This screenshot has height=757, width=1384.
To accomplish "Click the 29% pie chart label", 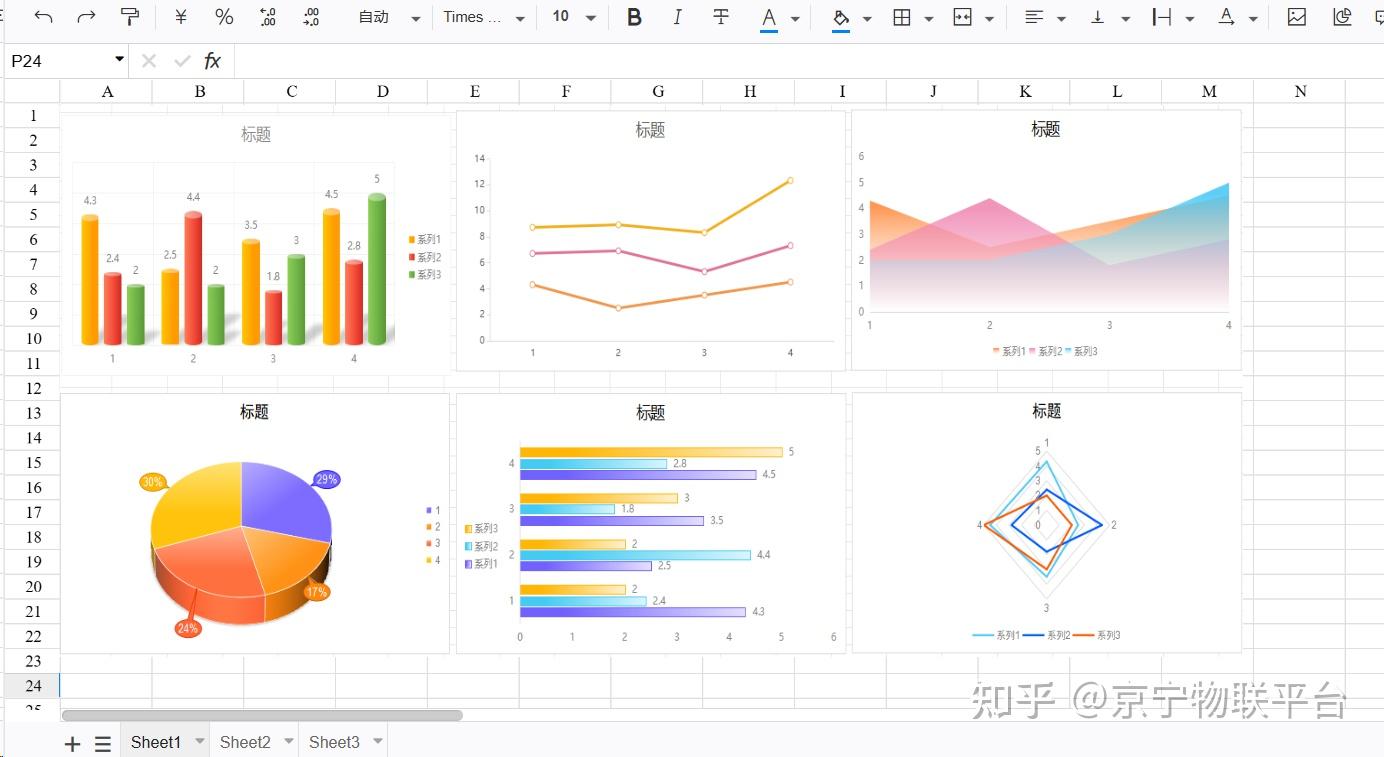I will (327, 479).
